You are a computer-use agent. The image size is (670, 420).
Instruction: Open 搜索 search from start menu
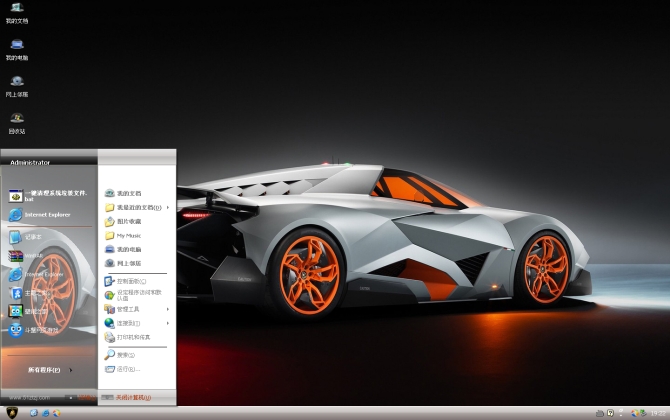tap(120, 355)
